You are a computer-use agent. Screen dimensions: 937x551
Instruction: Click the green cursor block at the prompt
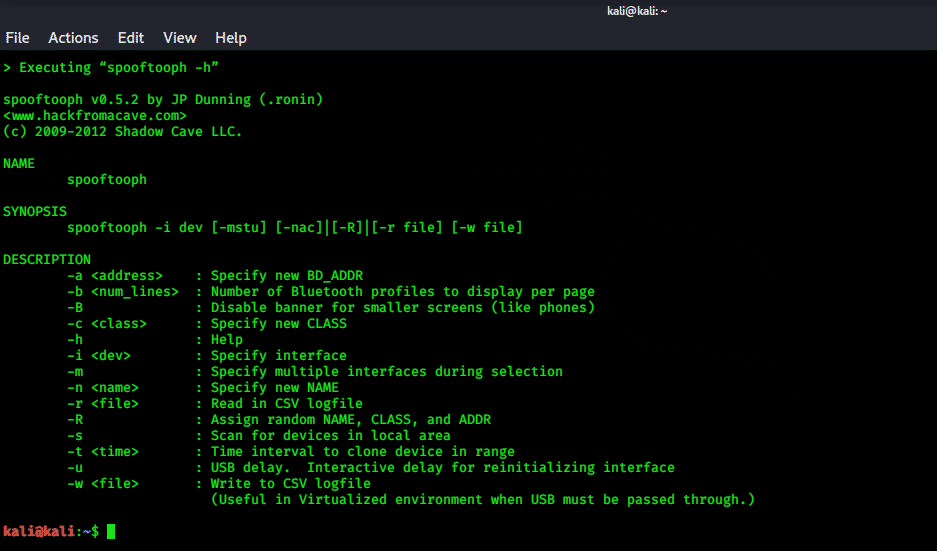click(x=111, y=531)
